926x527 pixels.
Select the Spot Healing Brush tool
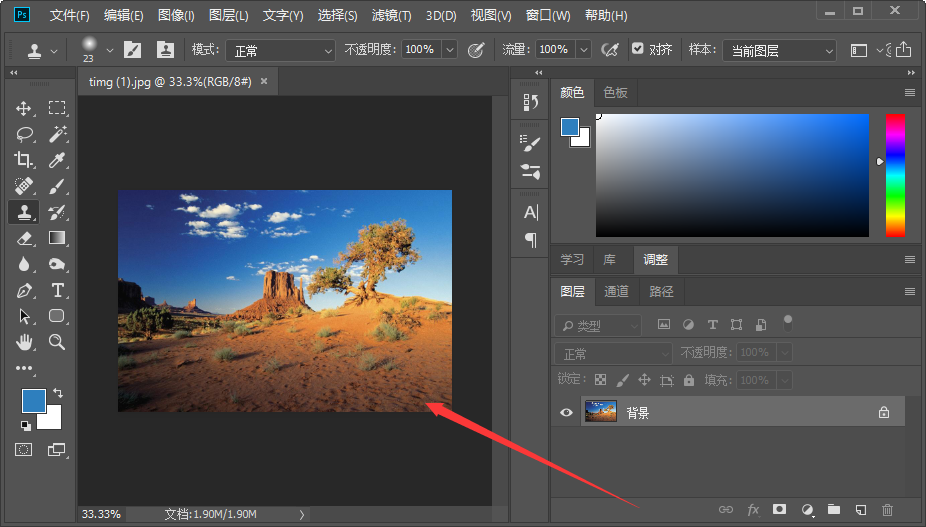pyautogui.click(x=24, y=186)
